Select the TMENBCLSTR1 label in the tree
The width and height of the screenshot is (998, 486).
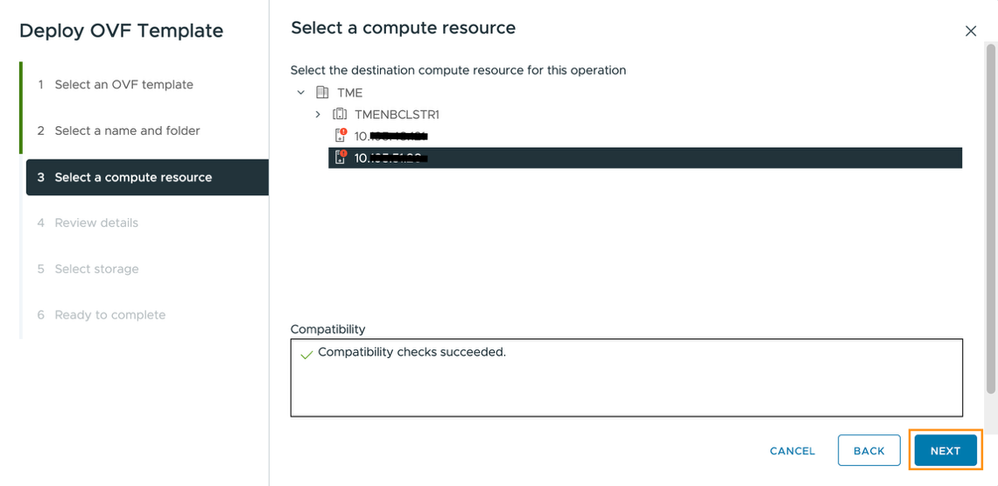[x=397, y=115]
